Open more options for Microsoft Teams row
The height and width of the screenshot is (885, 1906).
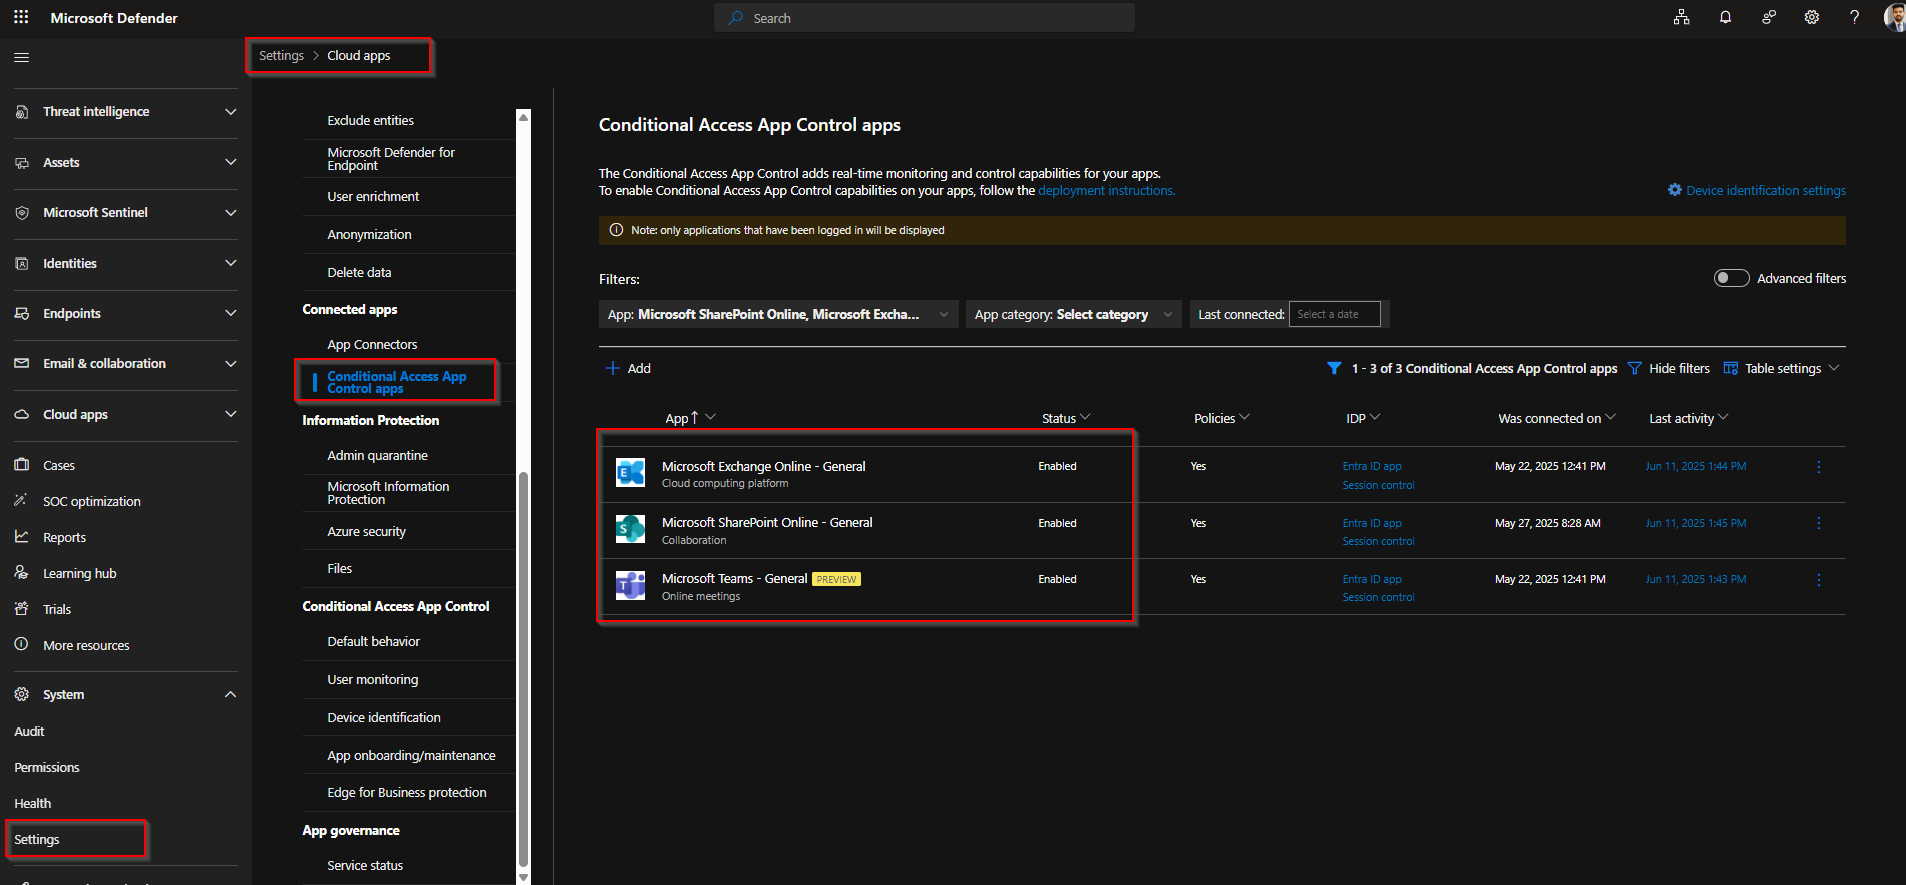tap(1818, 580)
